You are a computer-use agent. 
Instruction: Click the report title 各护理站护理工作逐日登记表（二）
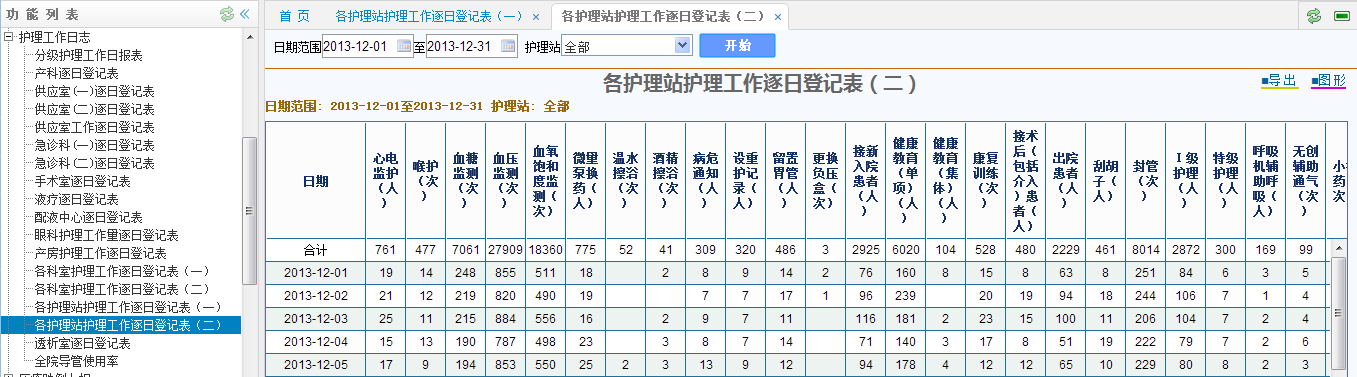point(760,84)
